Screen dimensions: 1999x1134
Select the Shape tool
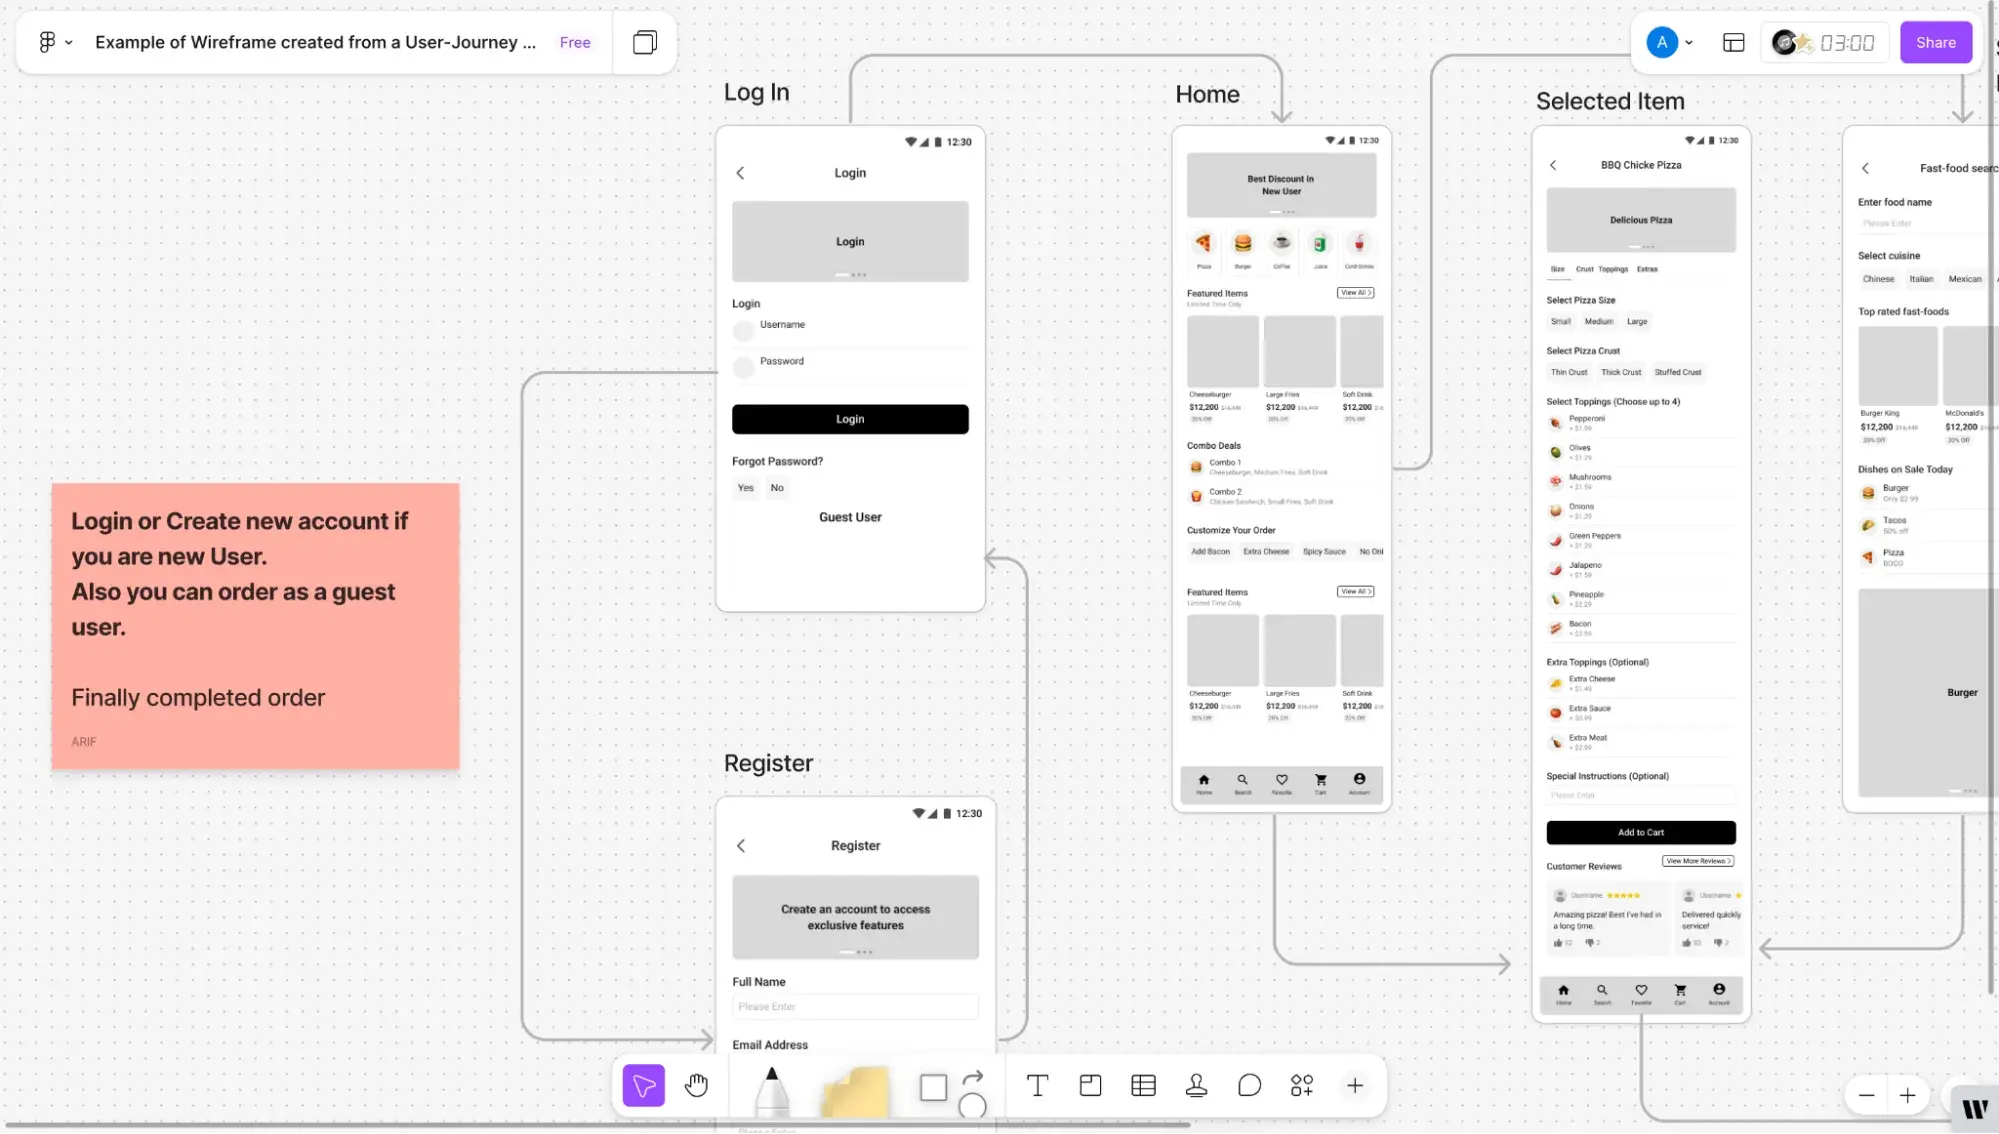coord(932,1086)
